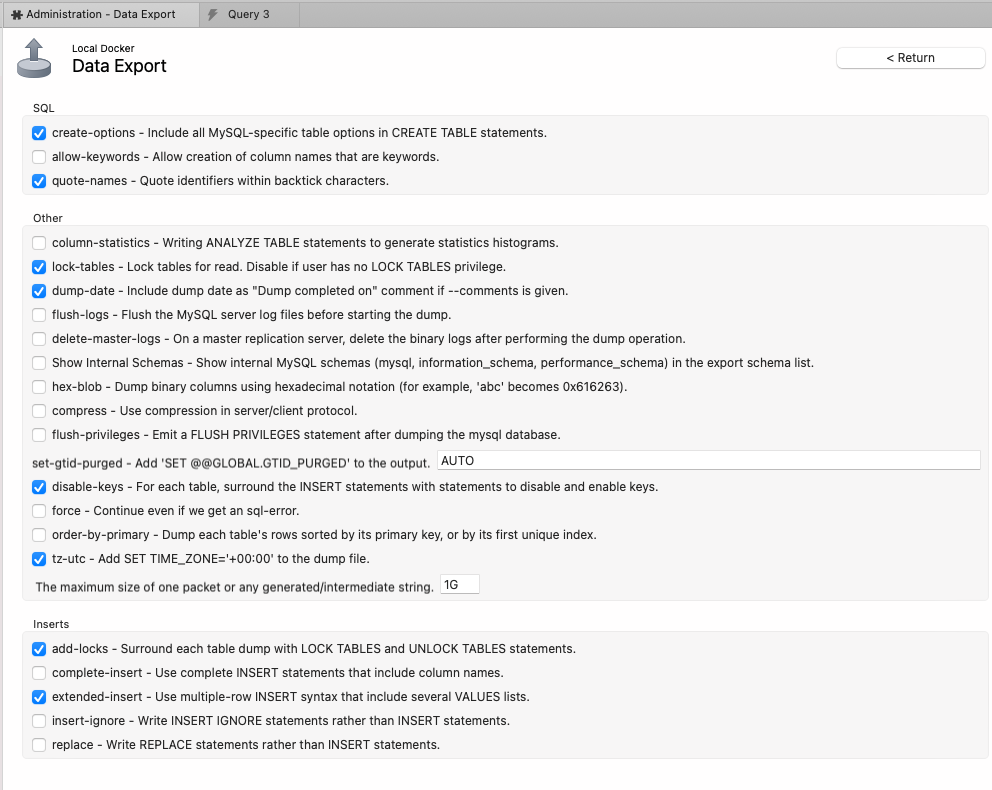Click the Administration tab puzzle icon
The image size is (992, 790).
coord(17,15)
